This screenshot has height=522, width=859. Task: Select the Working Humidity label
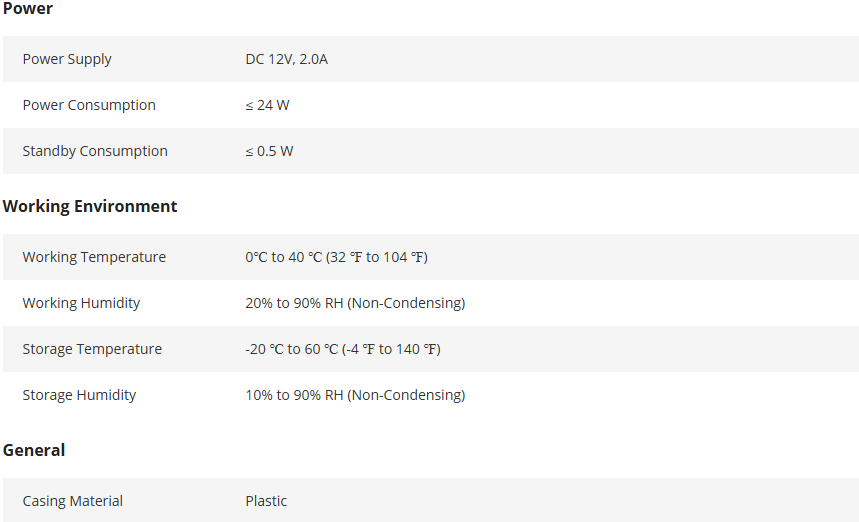click(x=81, y=303)
